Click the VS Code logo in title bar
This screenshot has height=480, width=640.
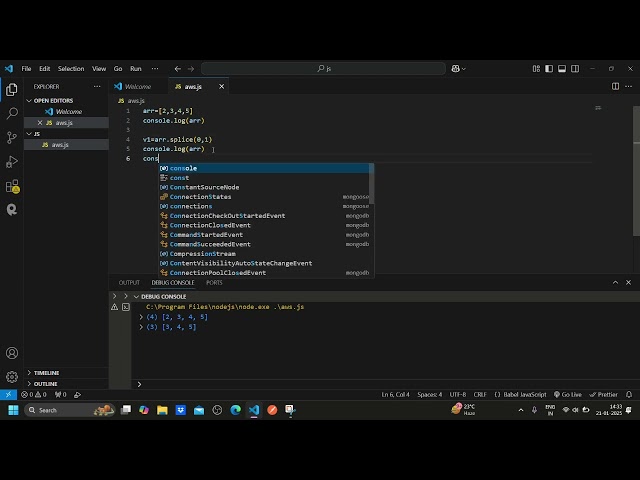click(x=9, y=69)
